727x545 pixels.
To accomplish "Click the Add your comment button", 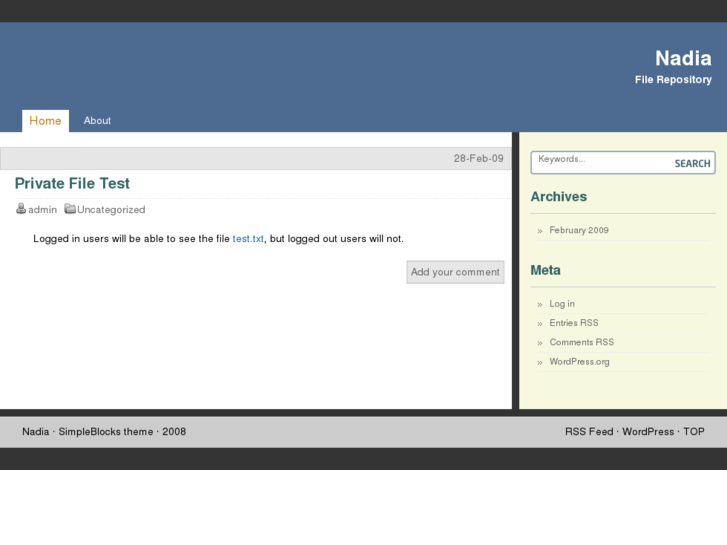I will tap(455, 272).
